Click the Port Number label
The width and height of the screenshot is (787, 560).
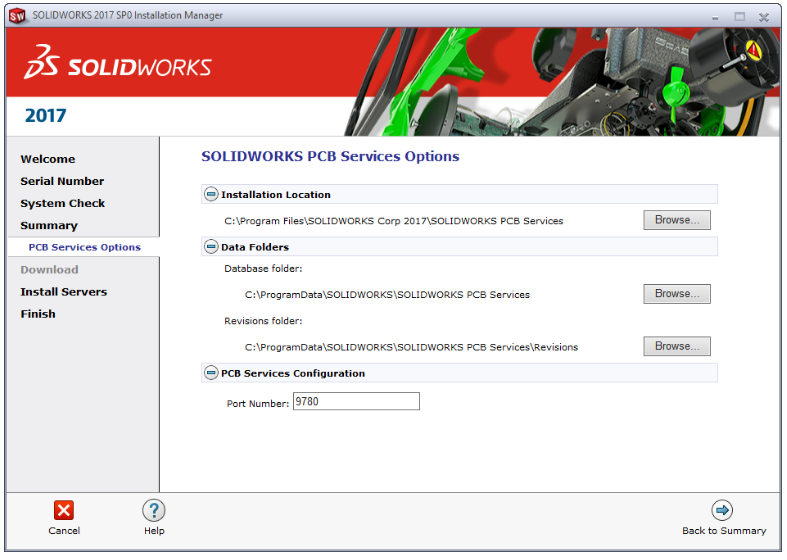tap(257, 403)
